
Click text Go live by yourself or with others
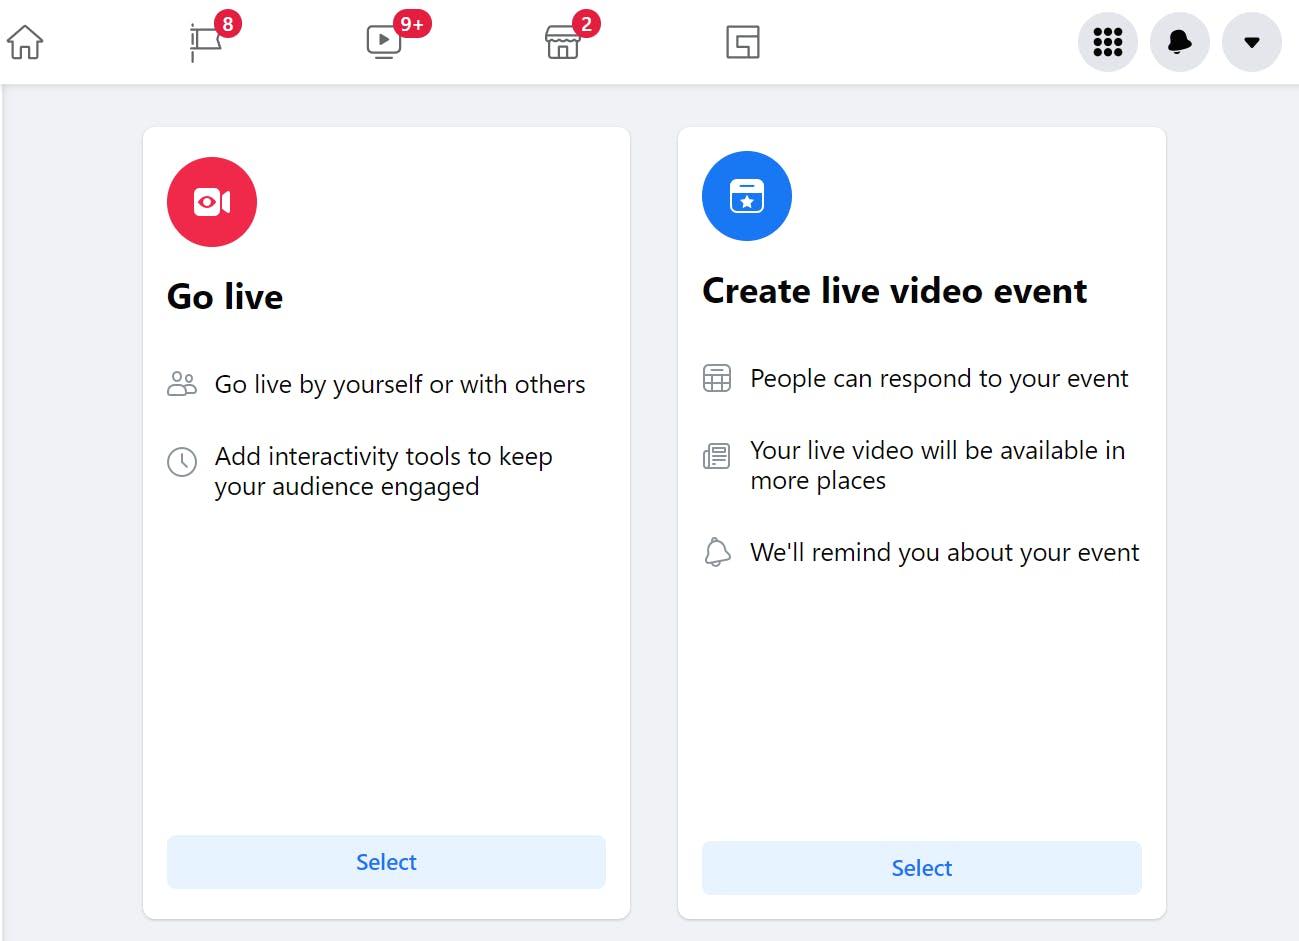pos(400,385)
